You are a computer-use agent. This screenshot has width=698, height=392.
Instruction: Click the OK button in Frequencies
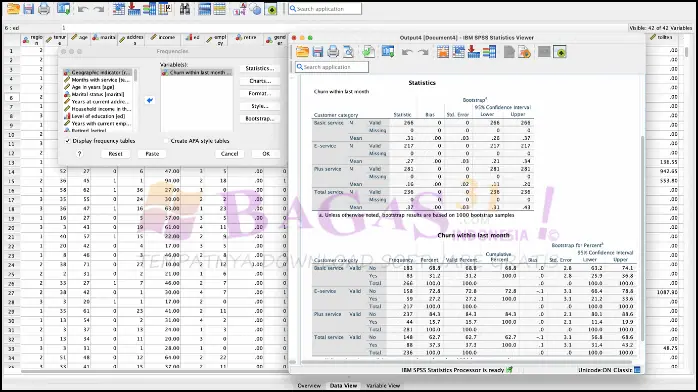click(266, 154)
